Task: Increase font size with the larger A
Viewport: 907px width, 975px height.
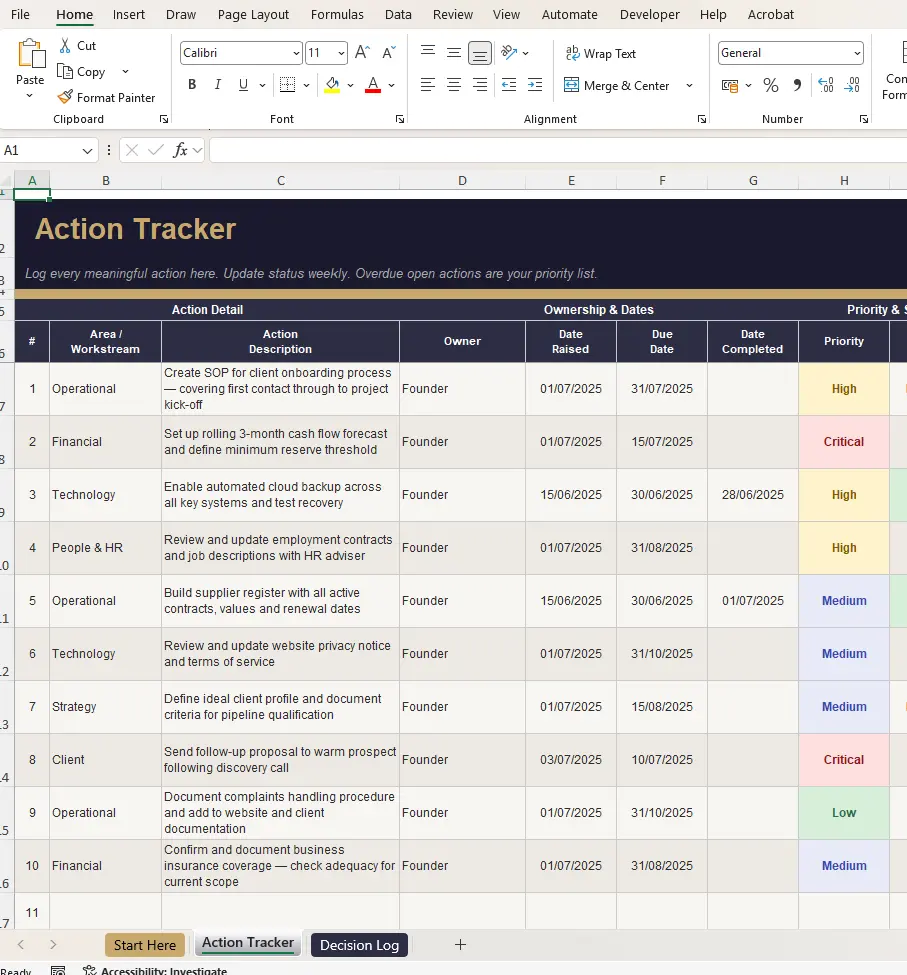Action: [x=362, y=53]
